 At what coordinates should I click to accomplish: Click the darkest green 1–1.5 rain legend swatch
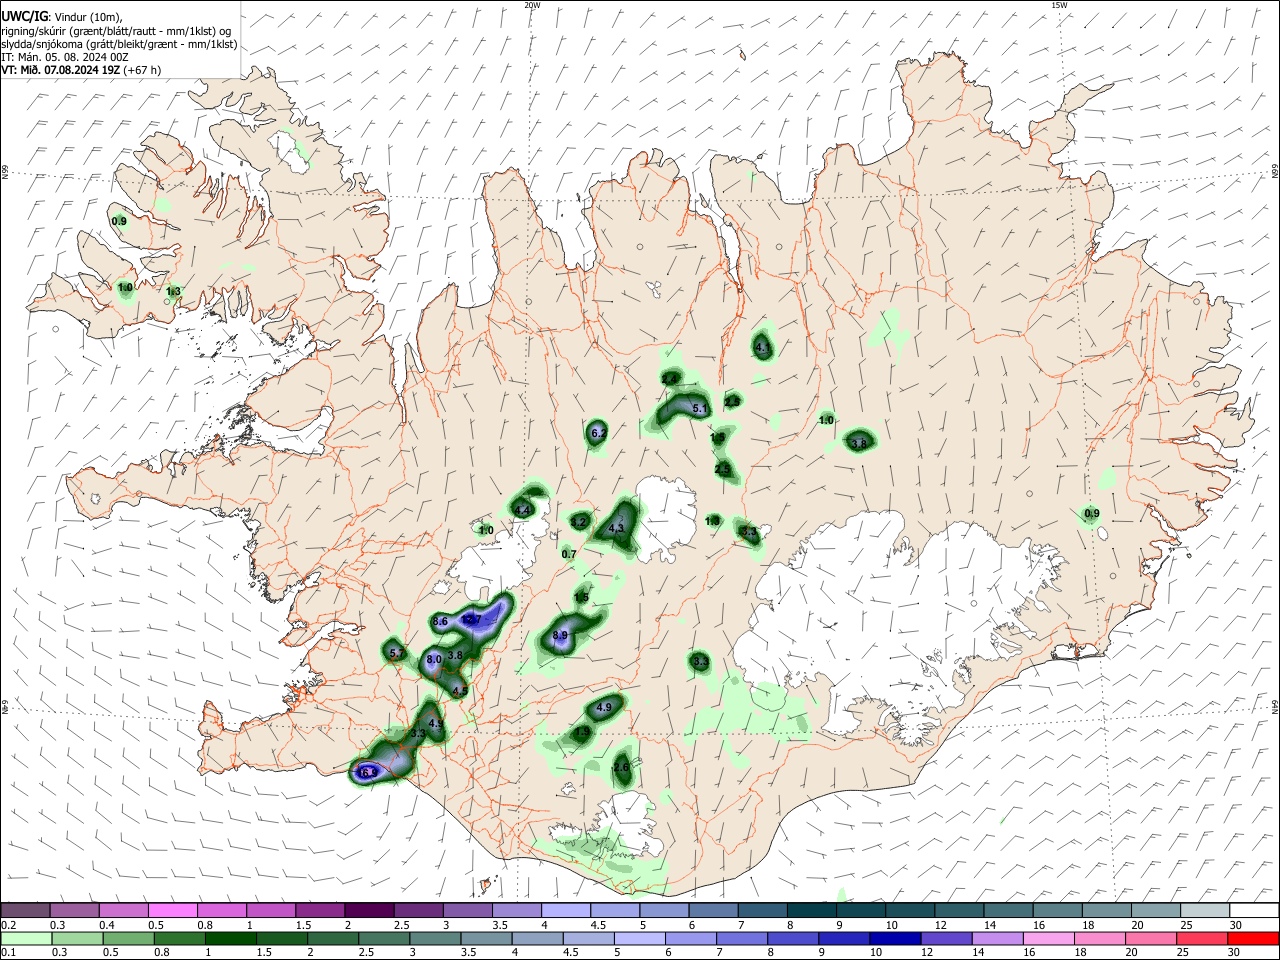click(231, 938)
